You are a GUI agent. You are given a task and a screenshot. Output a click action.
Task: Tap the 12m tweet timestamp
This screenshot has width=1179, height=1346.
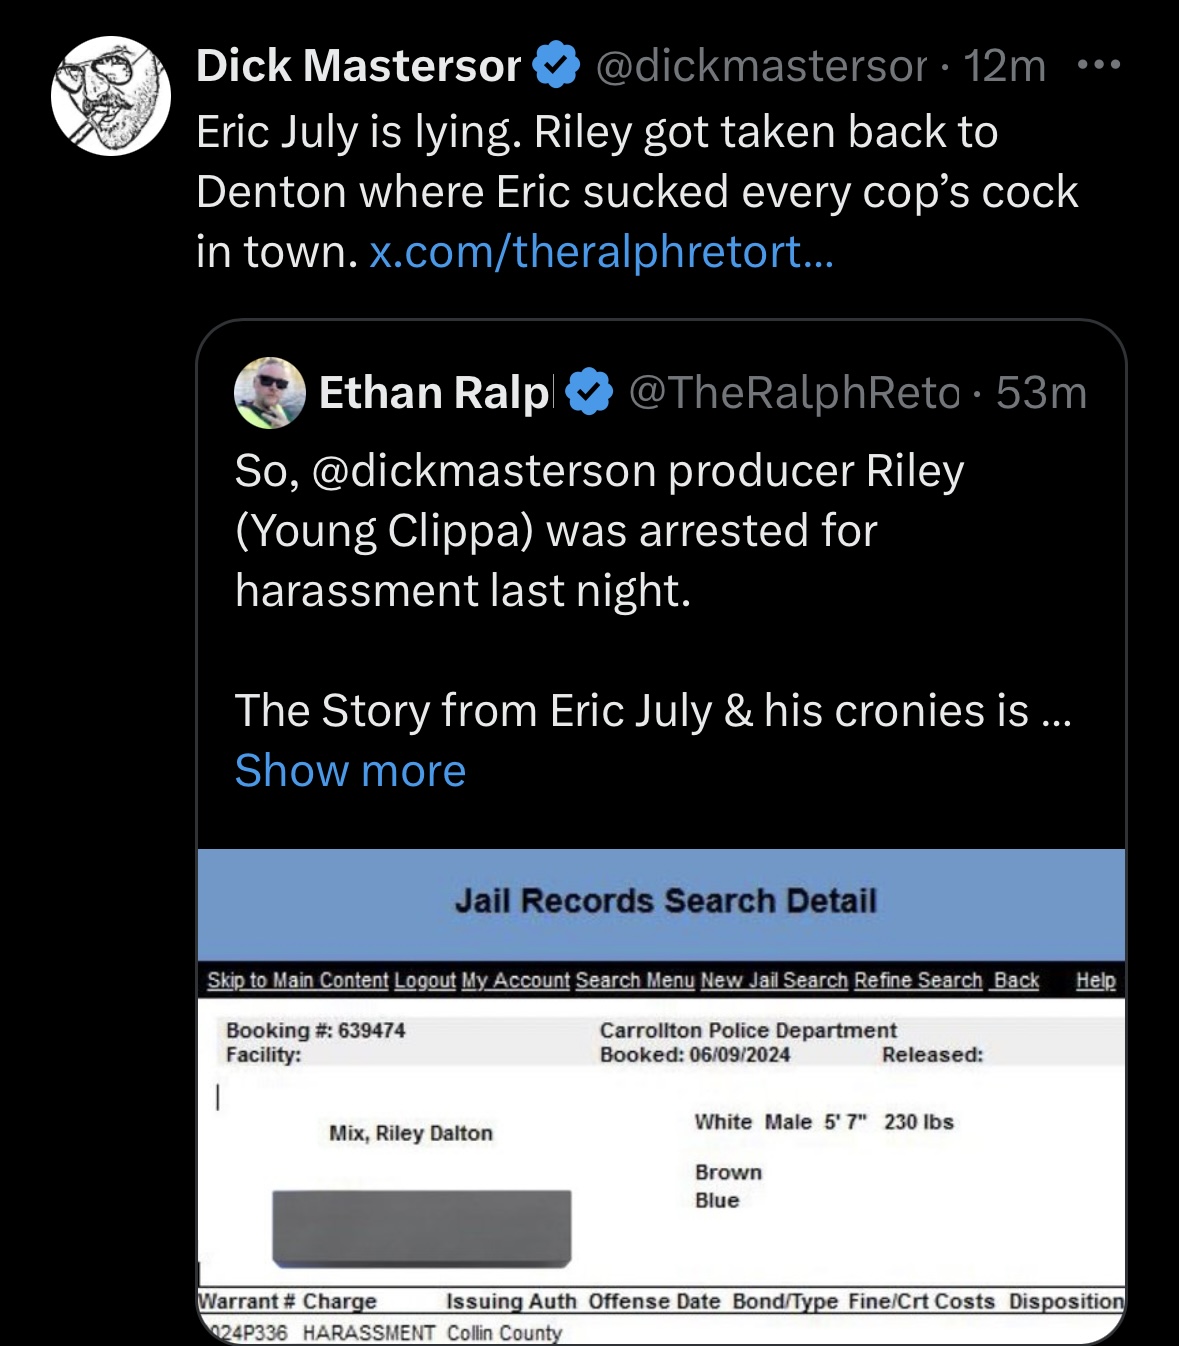1004,66
